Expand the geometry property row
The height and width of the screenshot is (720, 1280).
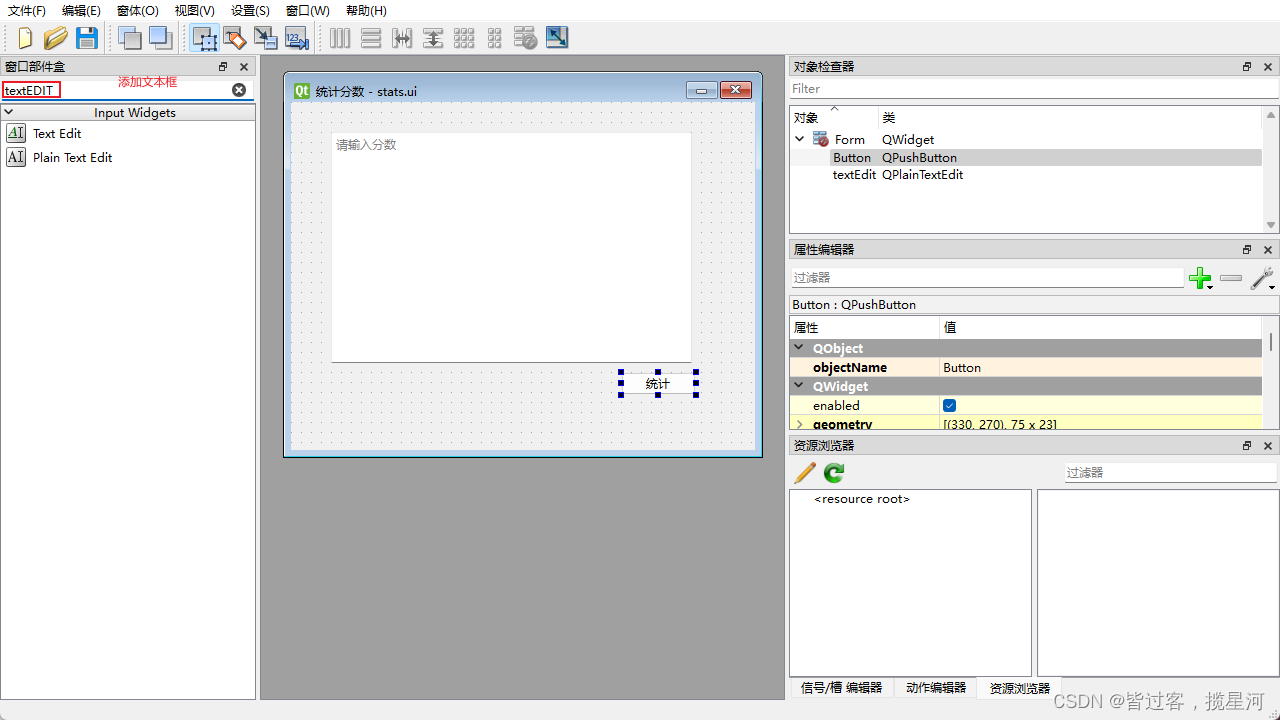pos(799,424)
